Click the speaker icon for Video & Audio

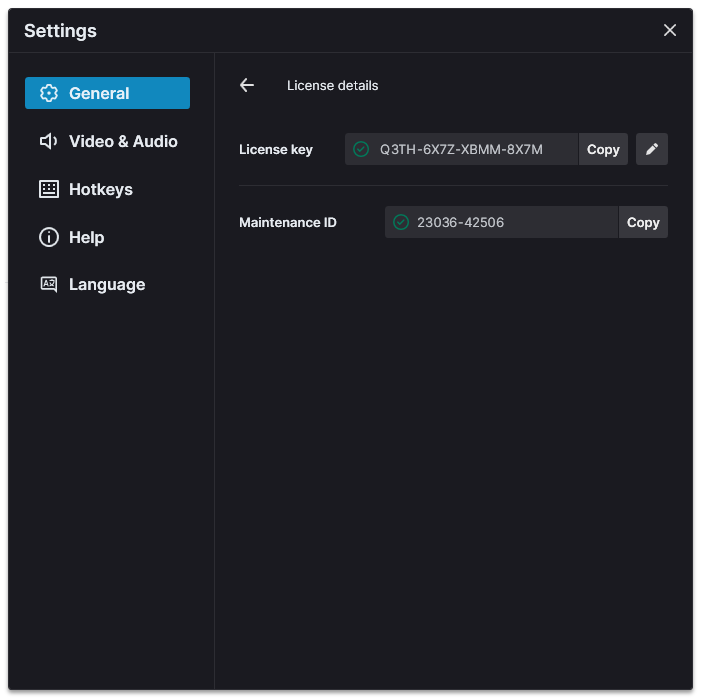click(49, 141)
